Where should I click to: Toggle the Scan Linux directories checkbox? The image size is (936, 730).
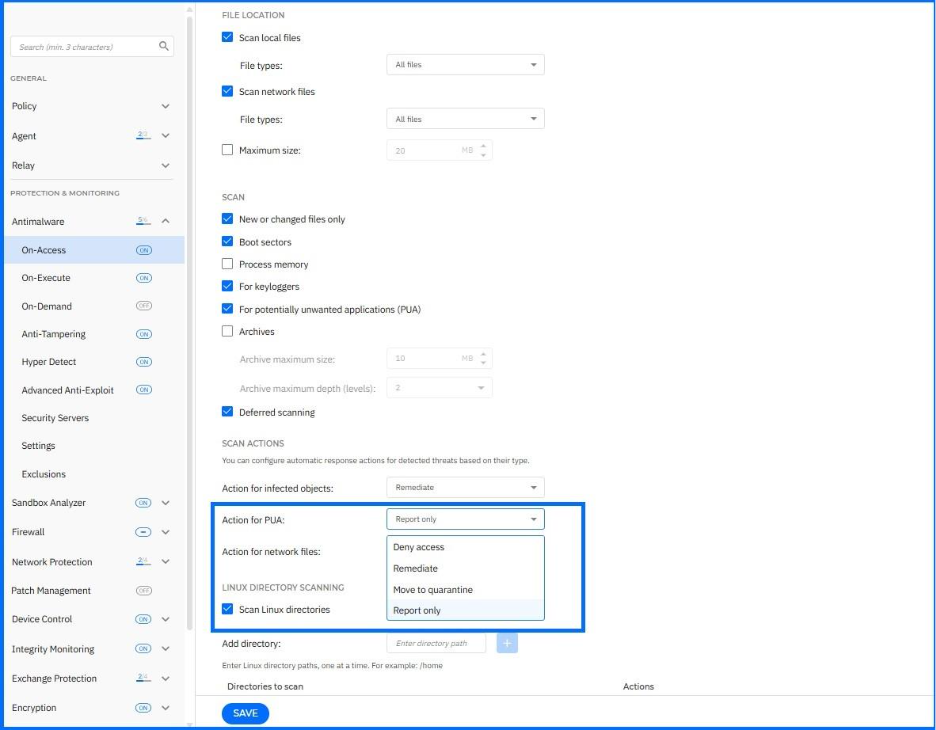(x=227, y=609)
